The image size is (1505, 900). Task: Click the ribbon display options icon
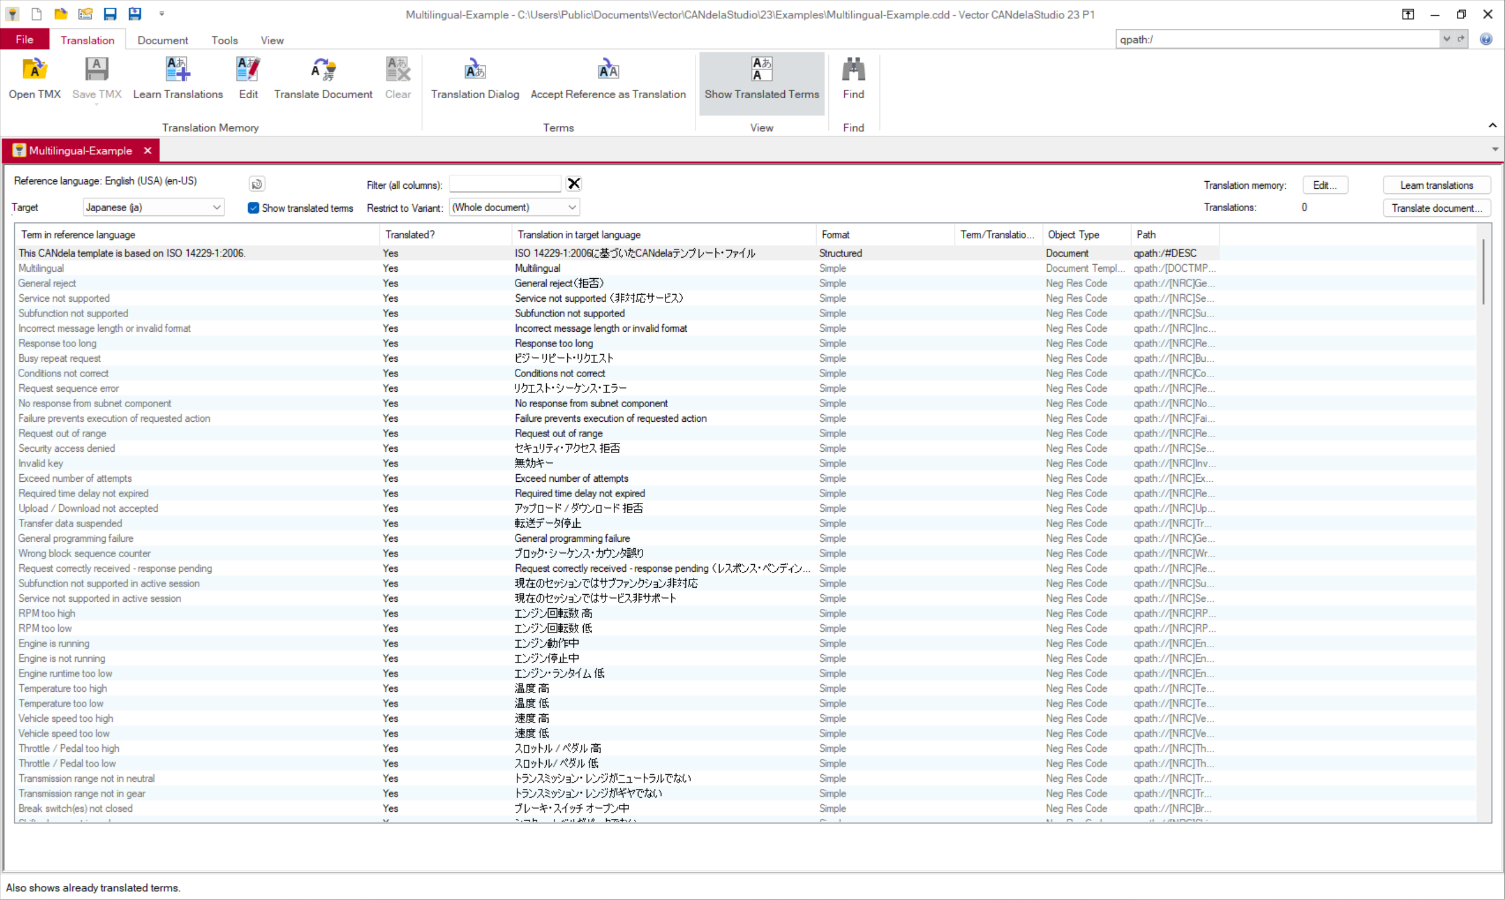point(1408,14)
